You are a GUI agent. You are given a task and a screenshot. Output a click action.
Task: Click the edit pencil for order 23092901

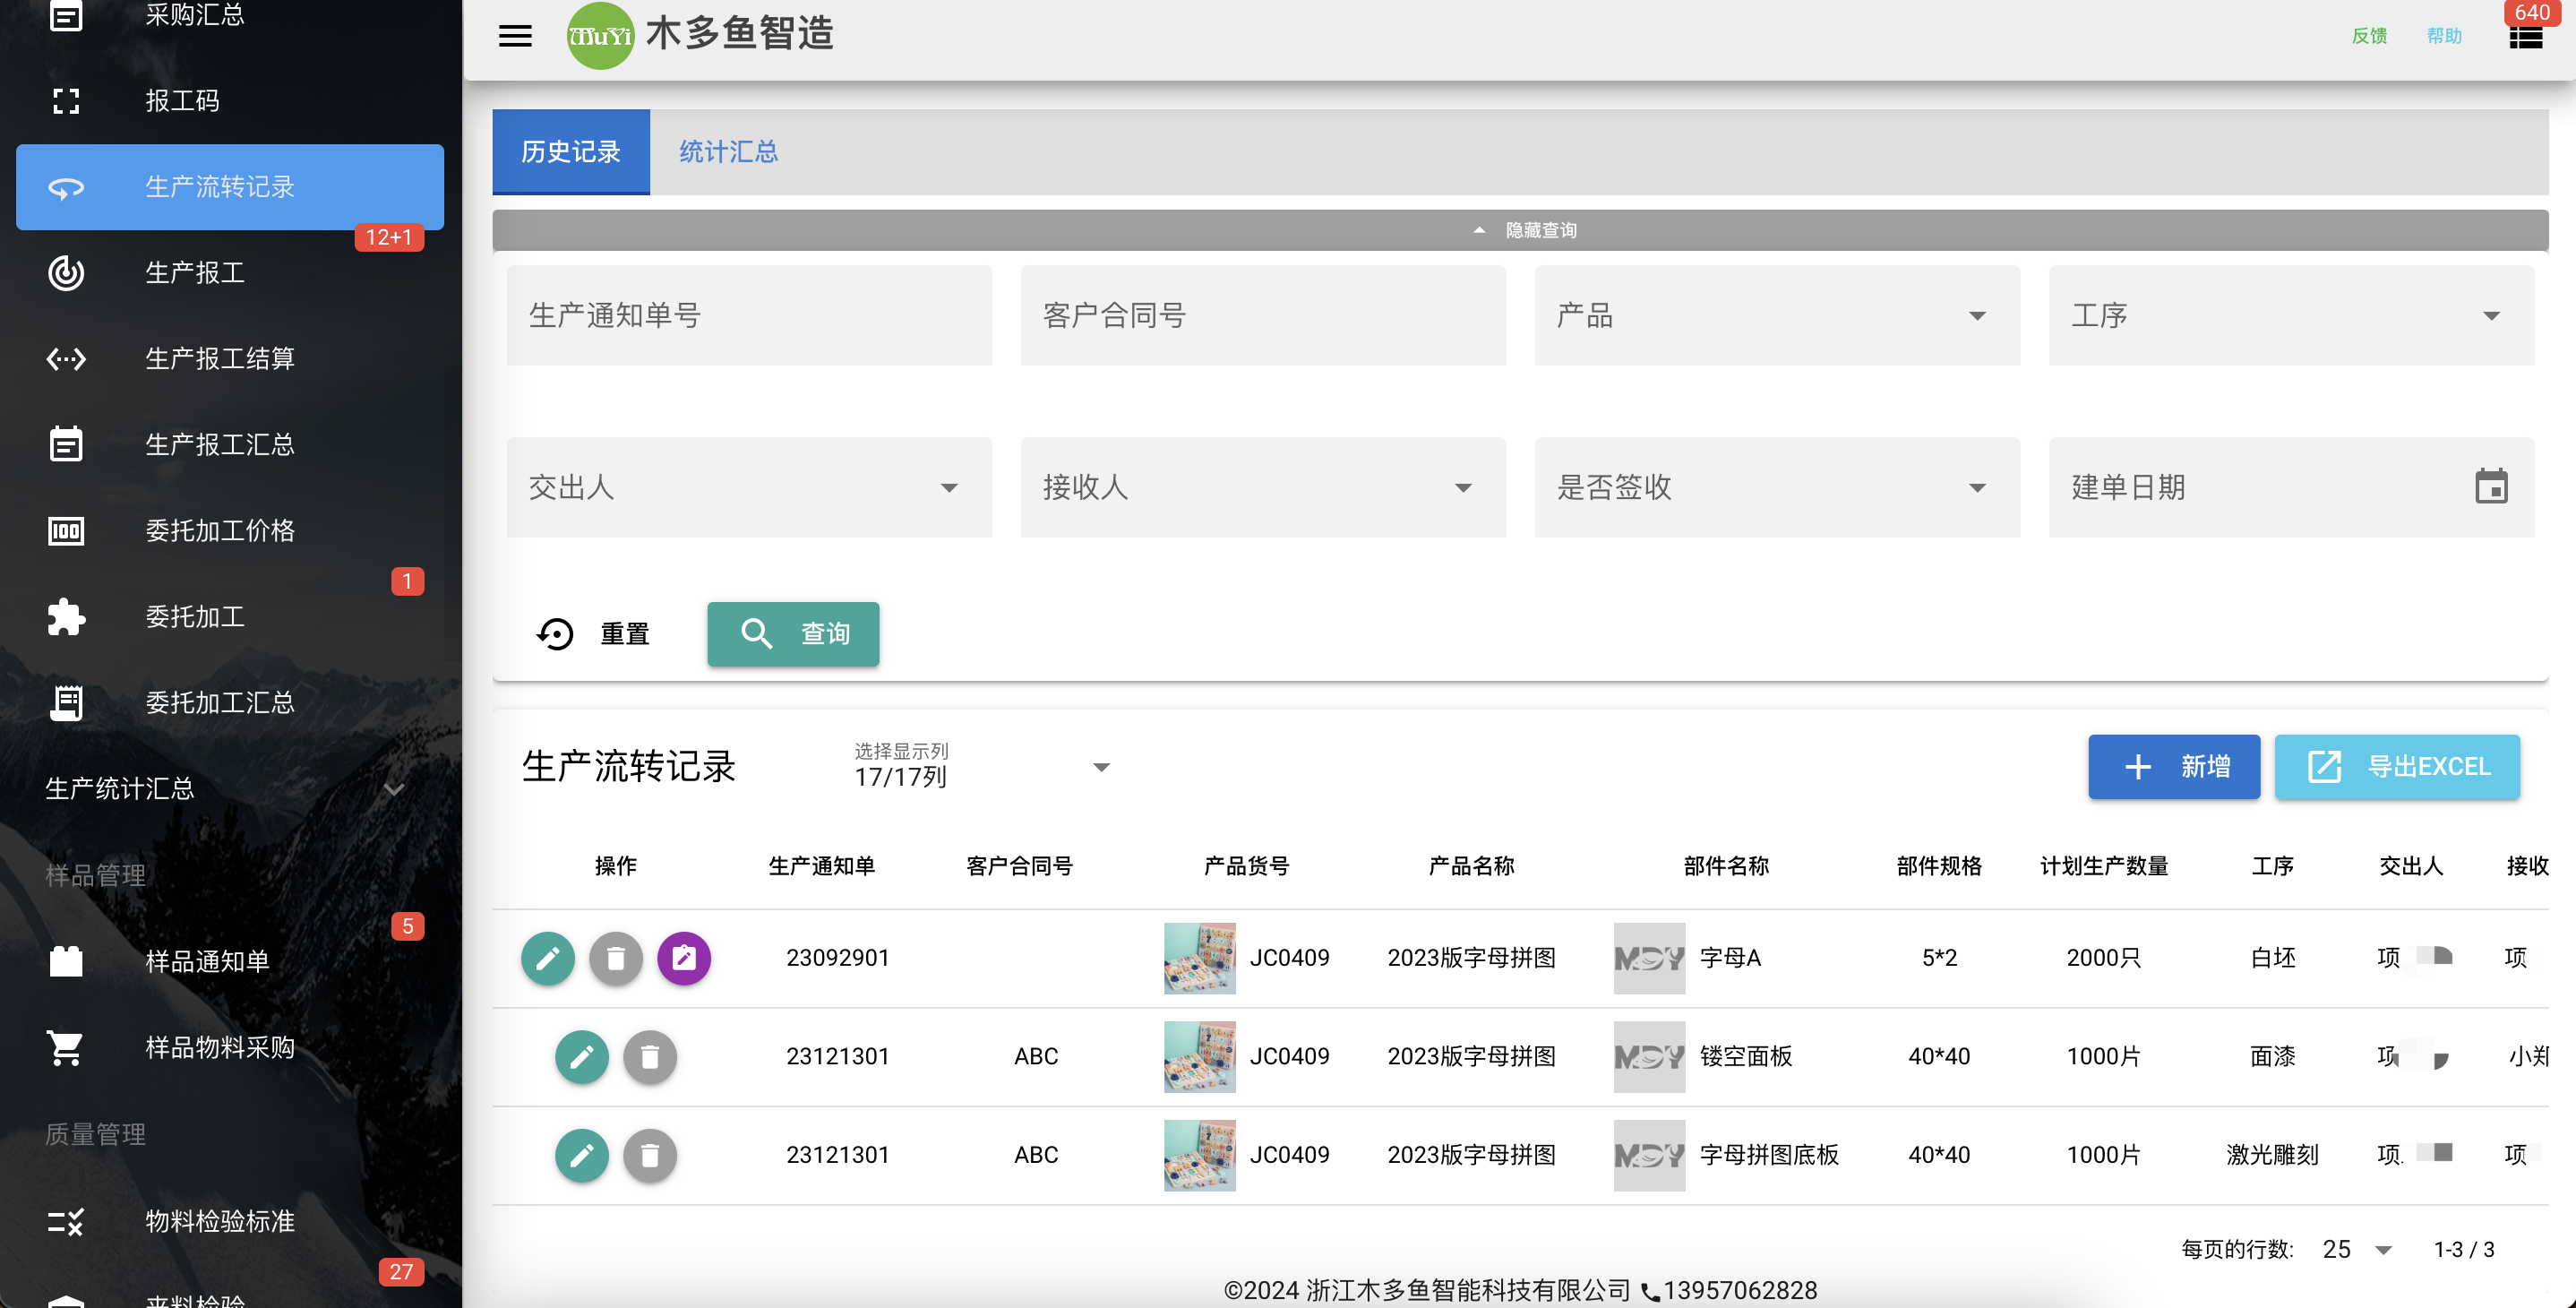[548, 958]
